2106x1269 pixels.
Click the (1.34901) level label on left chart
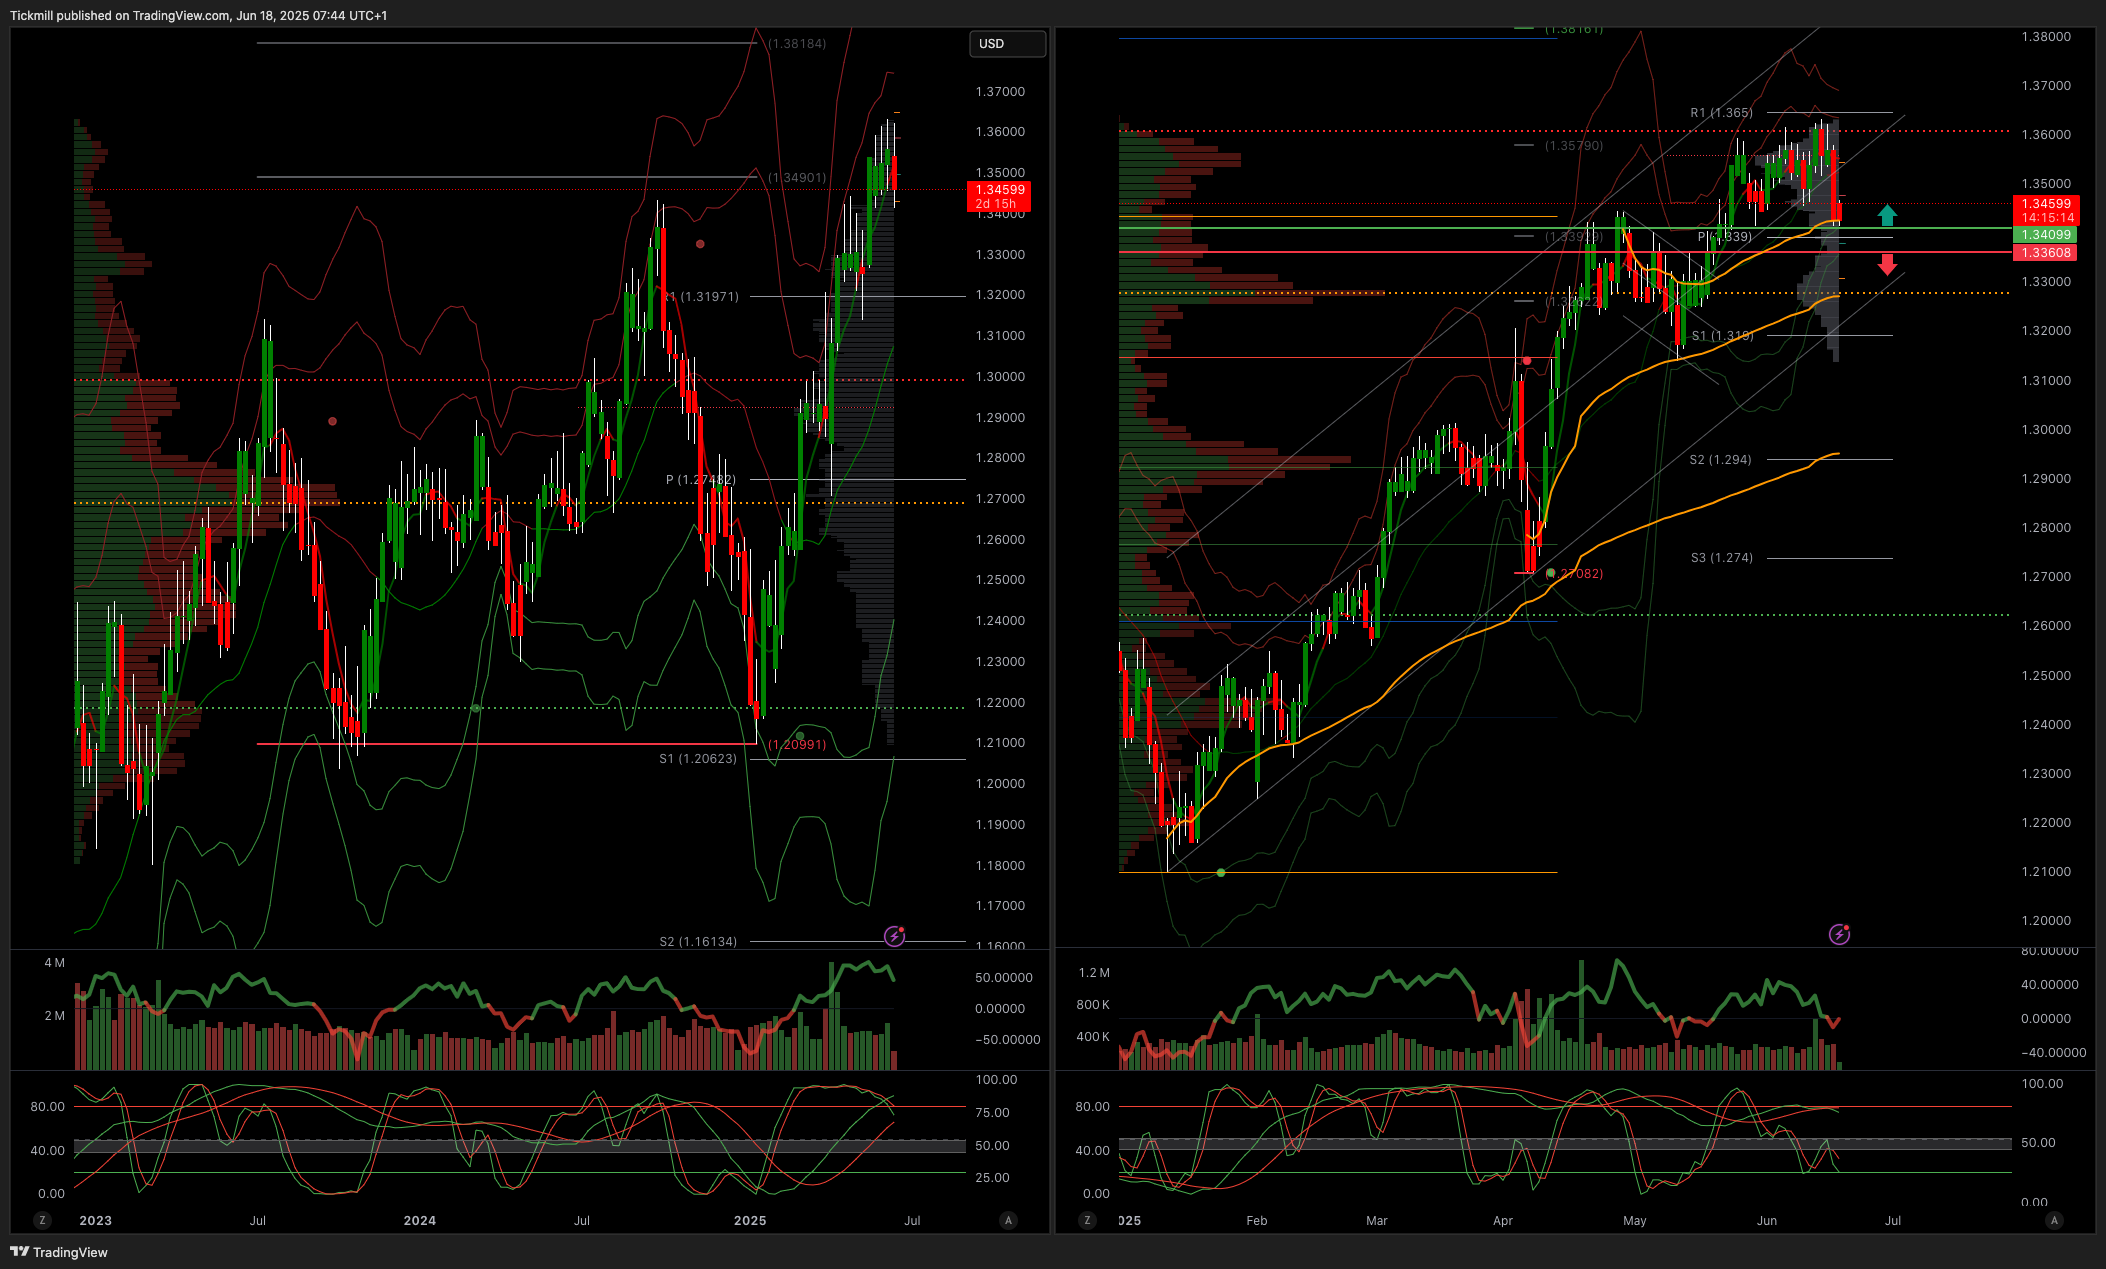coord(797,178)
